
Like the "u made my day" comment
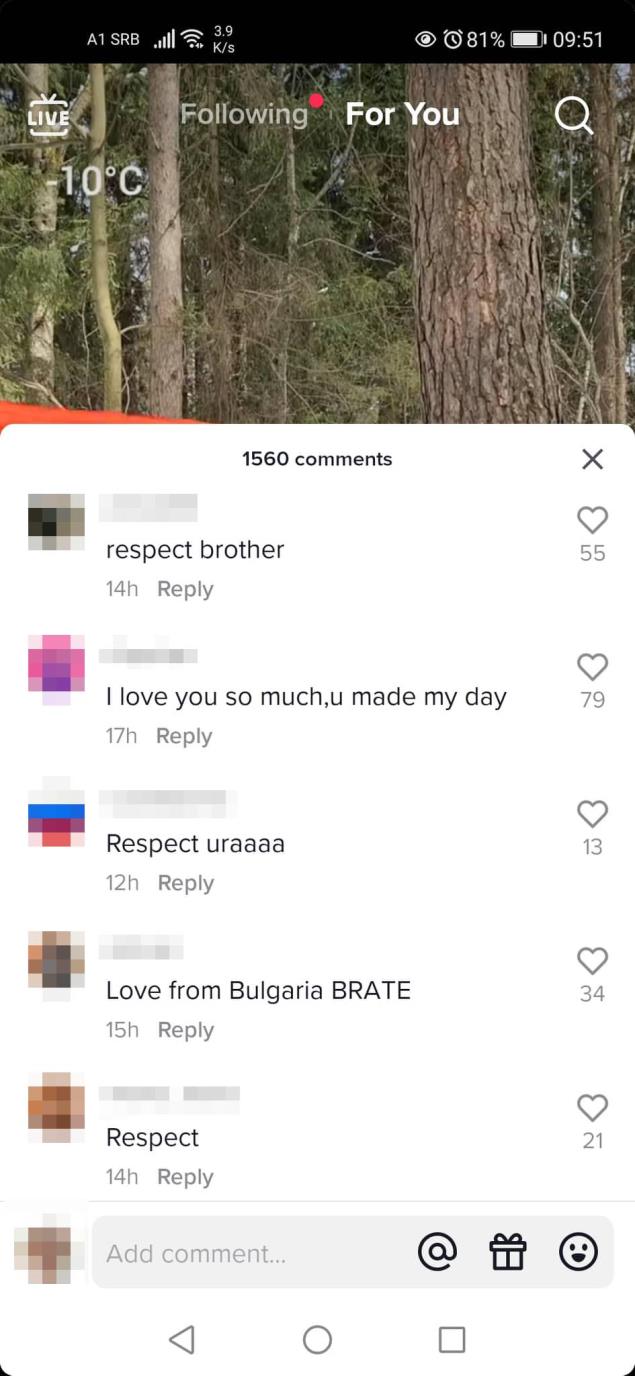point(592,667)
